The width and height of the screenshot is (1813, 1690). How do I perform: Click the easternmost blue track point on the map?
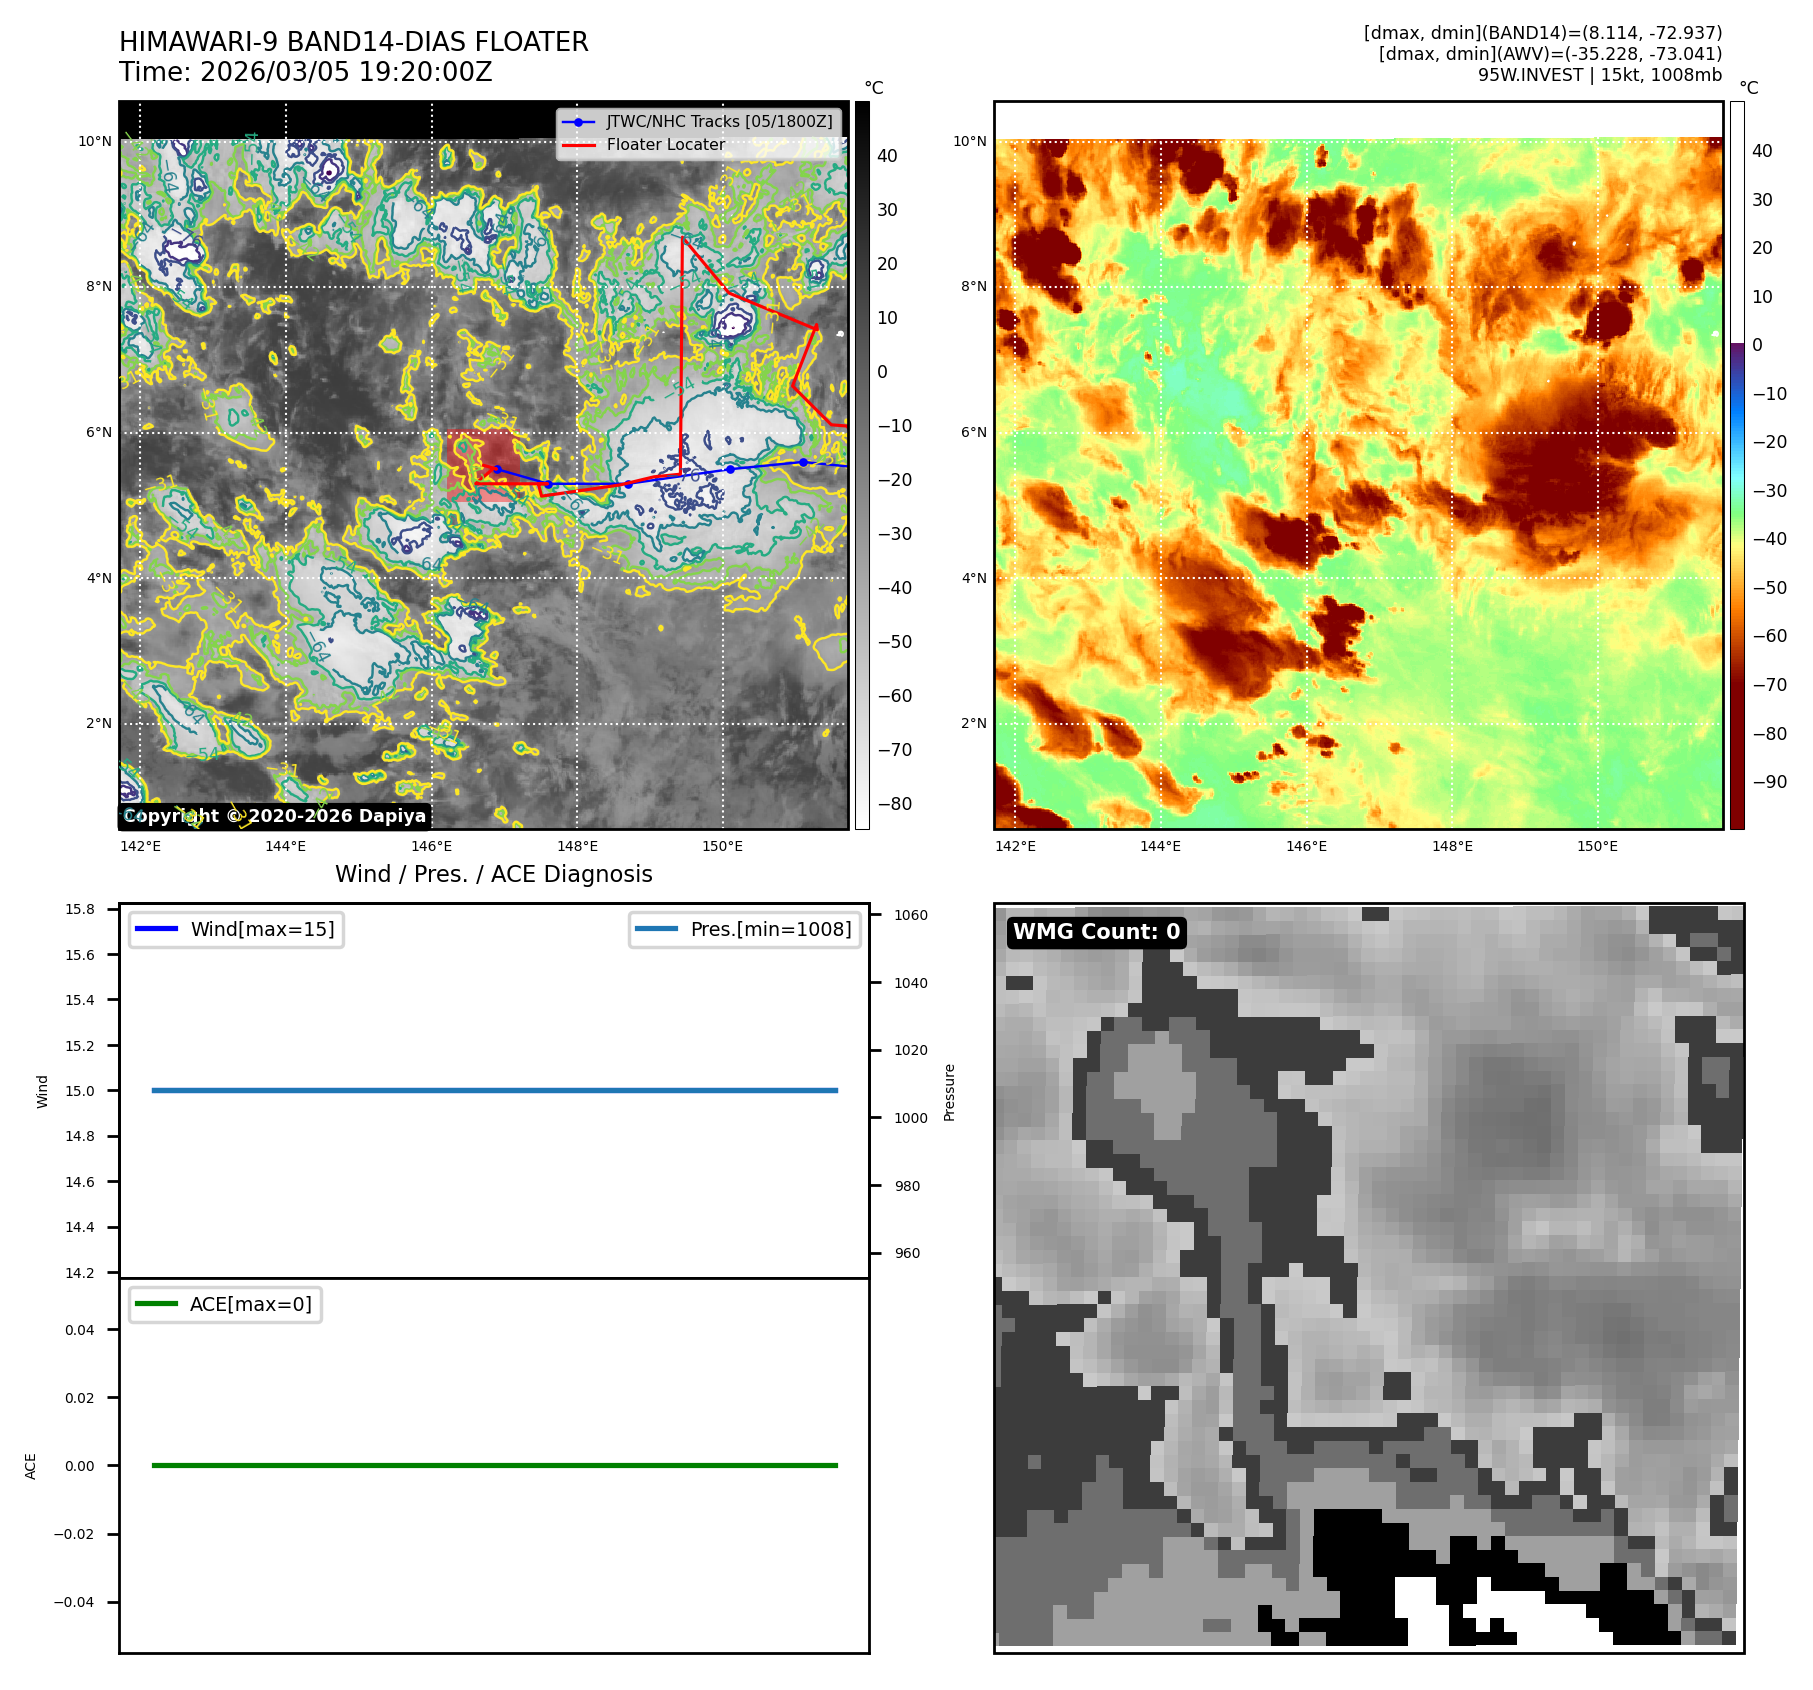tap(803, 462)
